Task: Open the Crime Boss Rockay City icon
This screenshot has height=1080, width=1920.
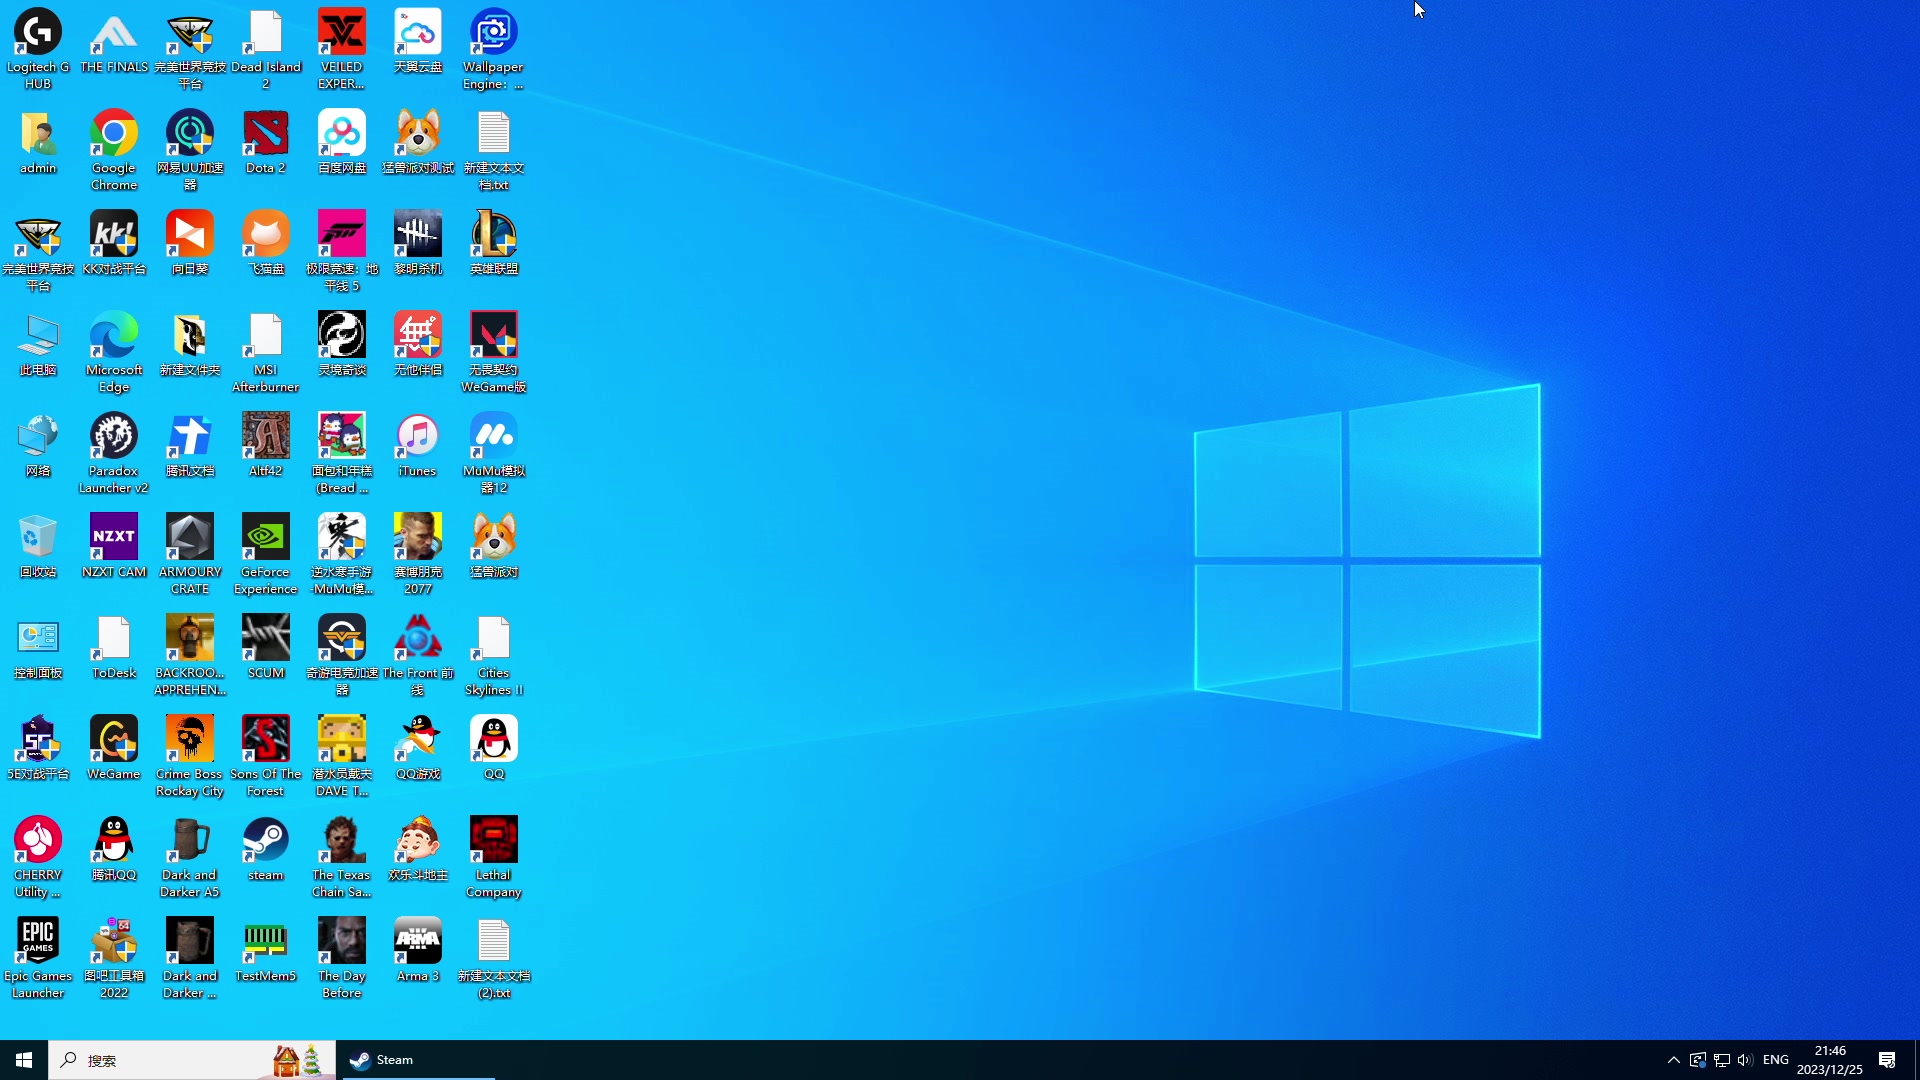Action: pos(190,755)
